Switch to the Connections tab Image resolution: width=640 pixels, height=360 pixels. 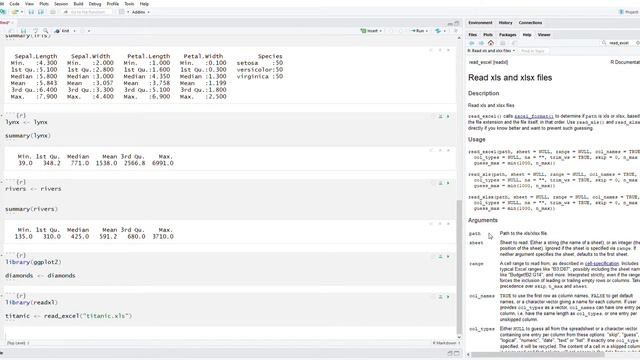pos(531,23)
